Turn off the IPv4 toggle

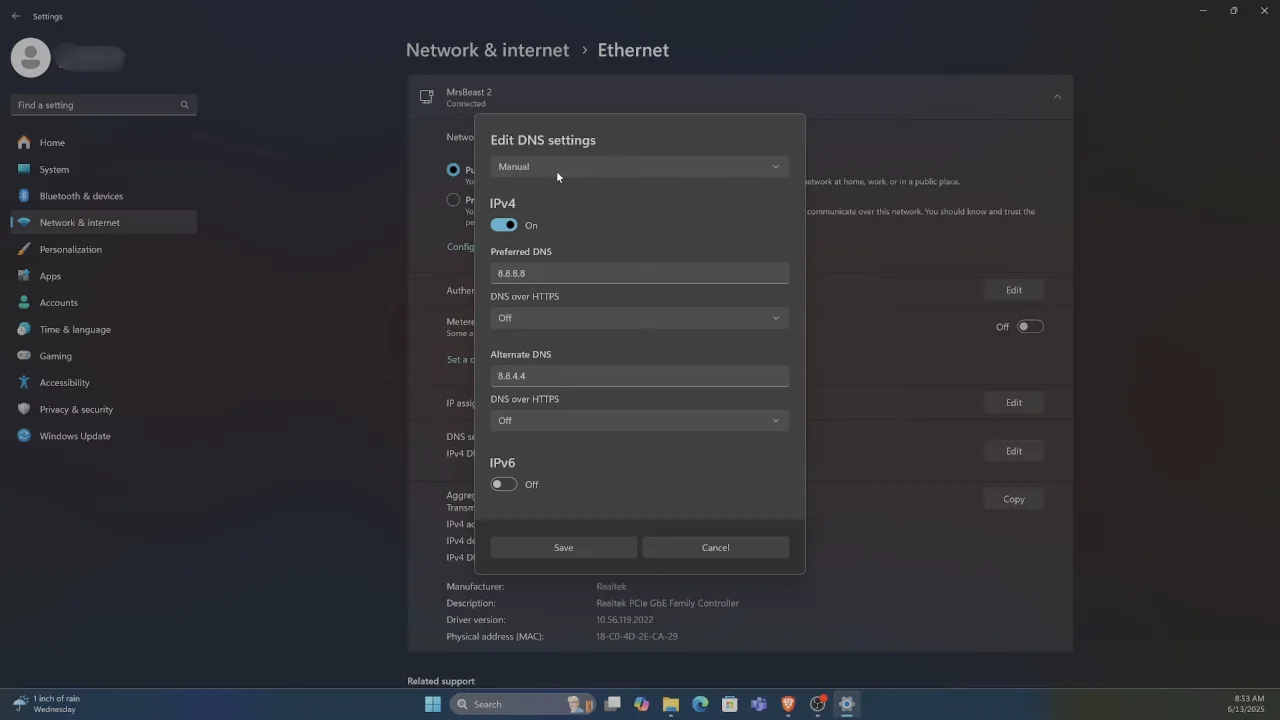click(503, 225)
